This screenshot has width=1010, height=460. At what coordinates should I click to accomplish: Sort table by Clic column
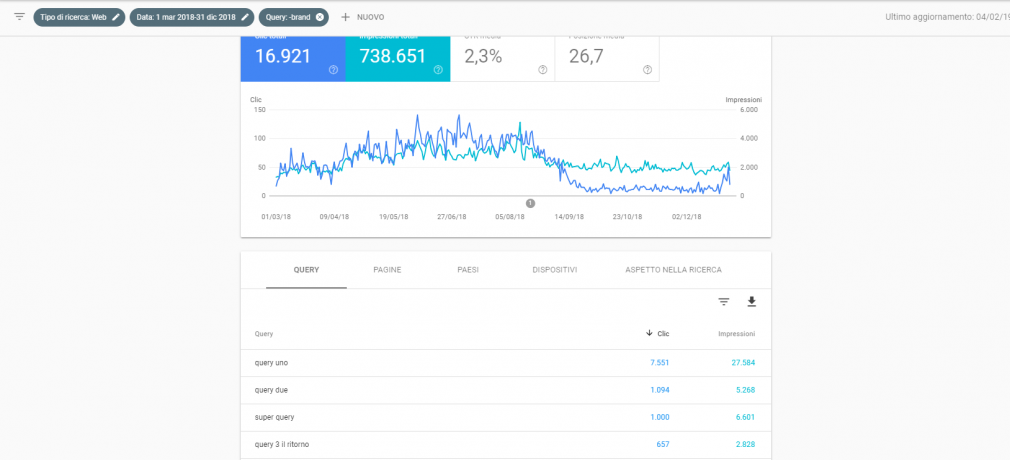click(658, 334)
